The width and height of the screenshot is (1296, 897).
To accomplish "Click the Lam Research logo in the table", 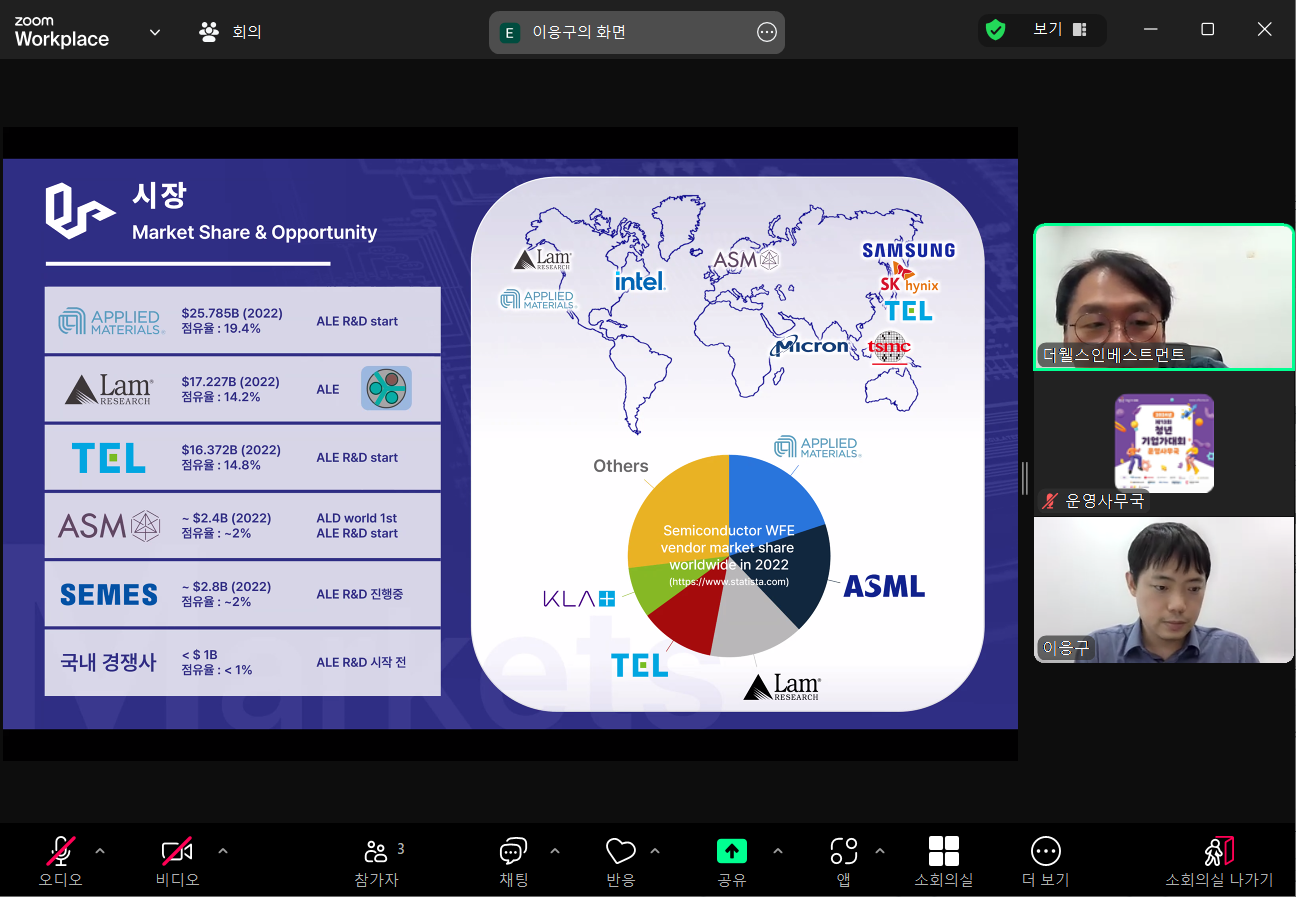I will pyautogui.click(x=109, y=390).
